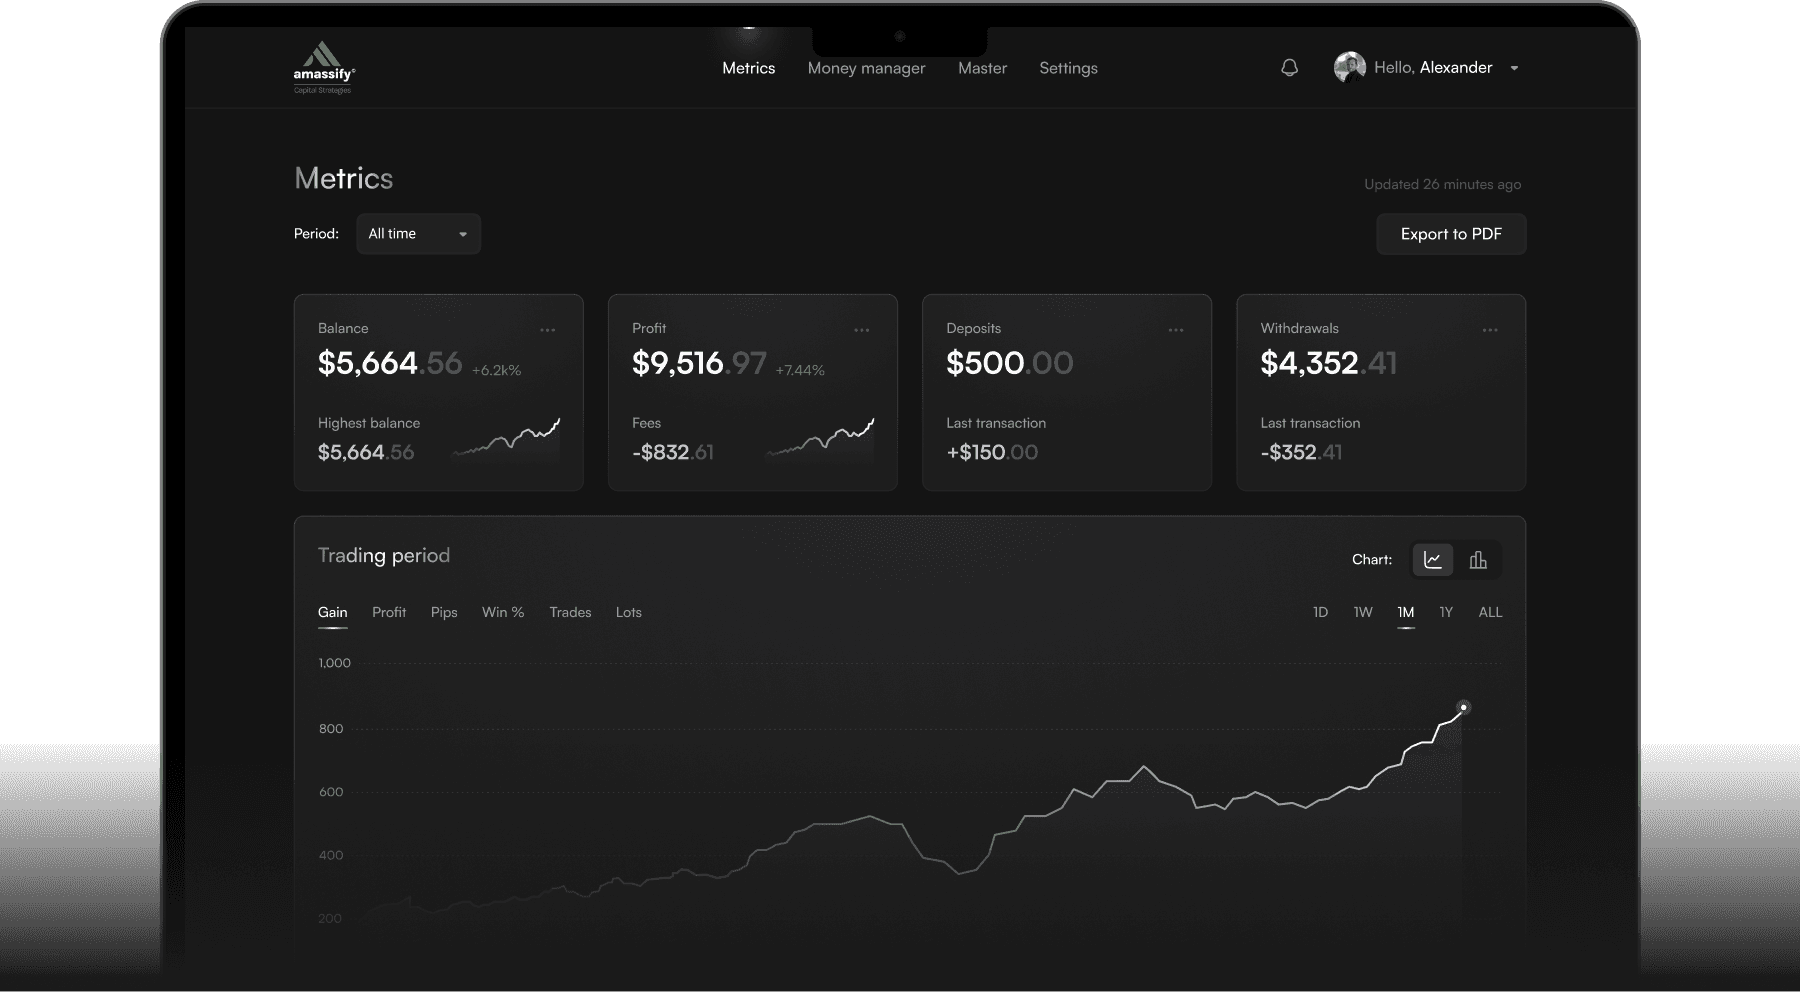Open the Withdrawals card options menu
This screenshot has width=1800, height=992.
point(1490,329)
